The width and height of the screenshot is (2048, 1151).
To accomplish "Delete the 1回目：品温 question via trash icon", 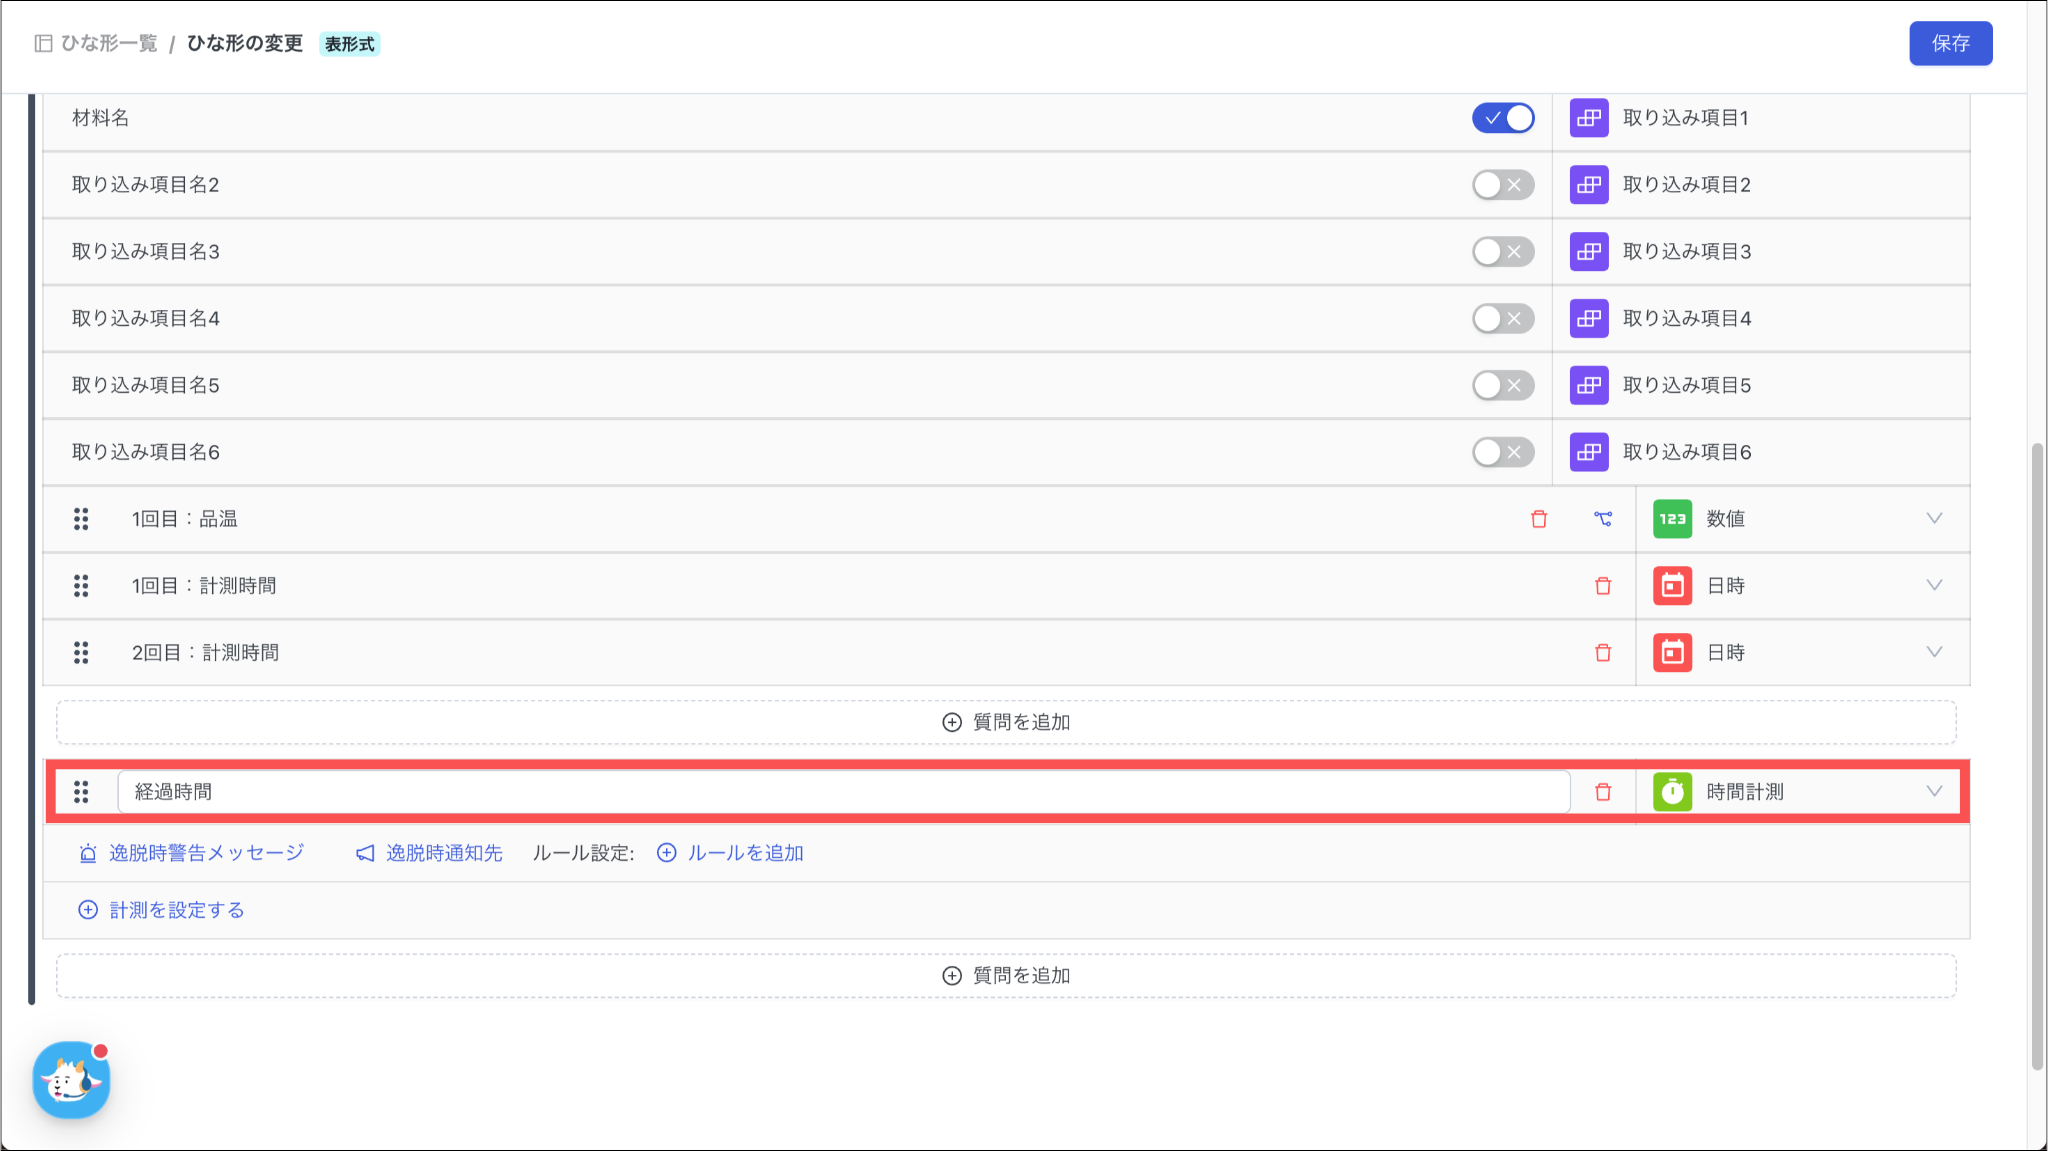I will pyautogui.click(x=1539, y=519).
